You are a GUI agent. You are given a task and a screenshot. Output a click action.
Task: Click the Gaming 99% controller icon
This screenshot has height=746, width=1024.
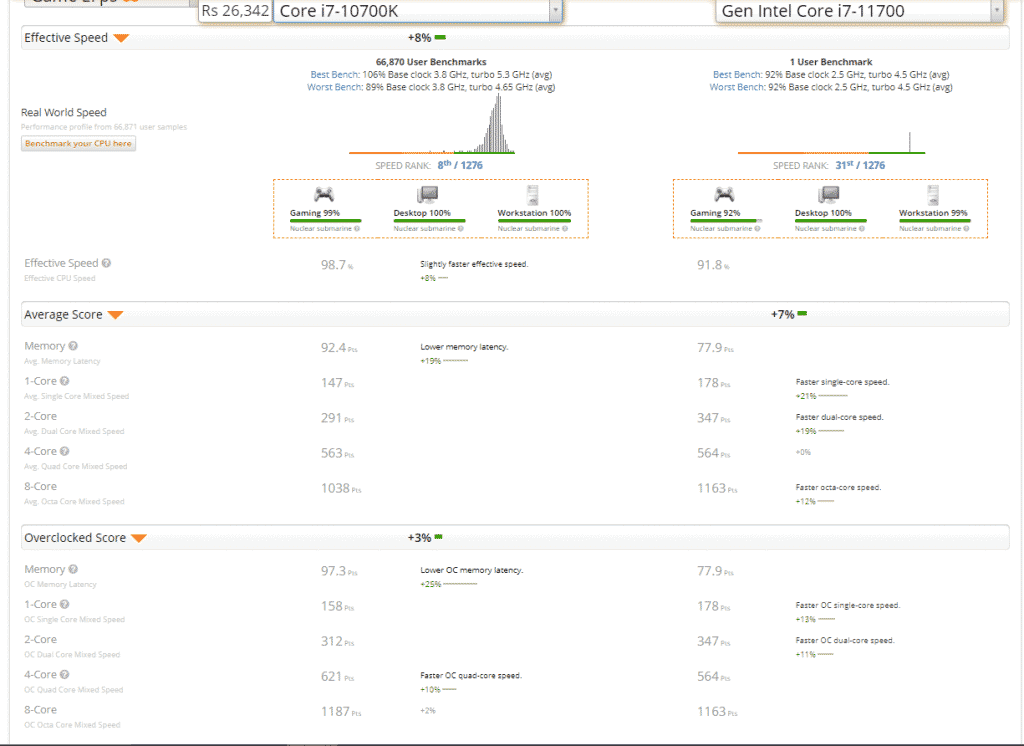click(x=324, y=194)
